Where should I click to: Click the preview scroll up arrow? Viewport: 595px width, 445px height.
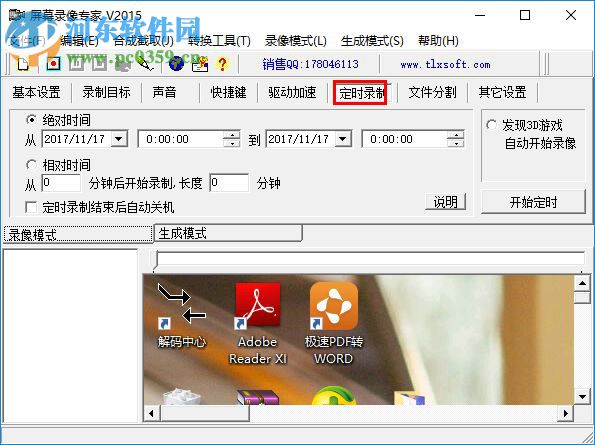[582, 283]
